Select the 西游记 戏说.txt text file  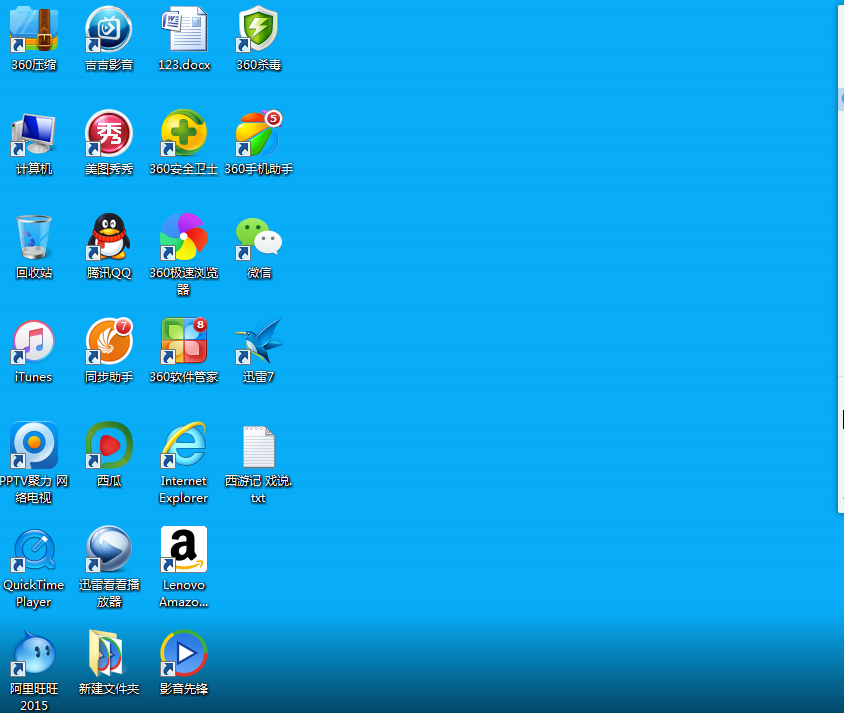pos(259,446)
